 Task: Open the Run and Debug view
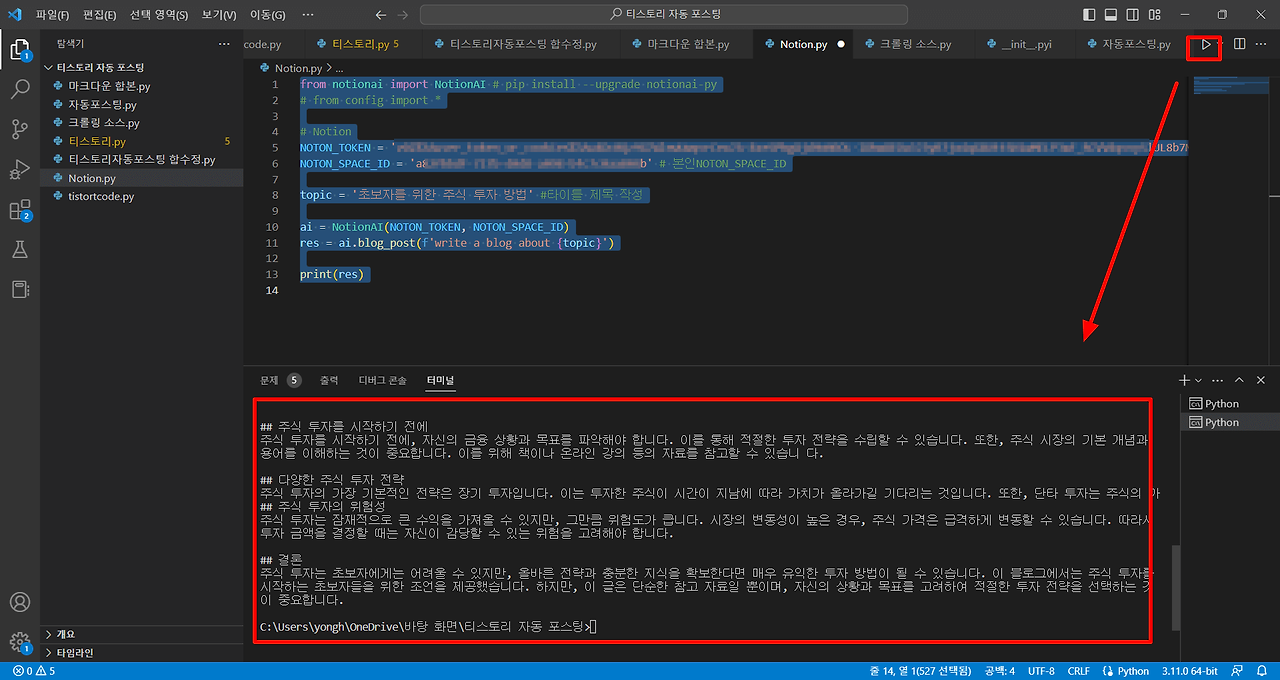19,169
